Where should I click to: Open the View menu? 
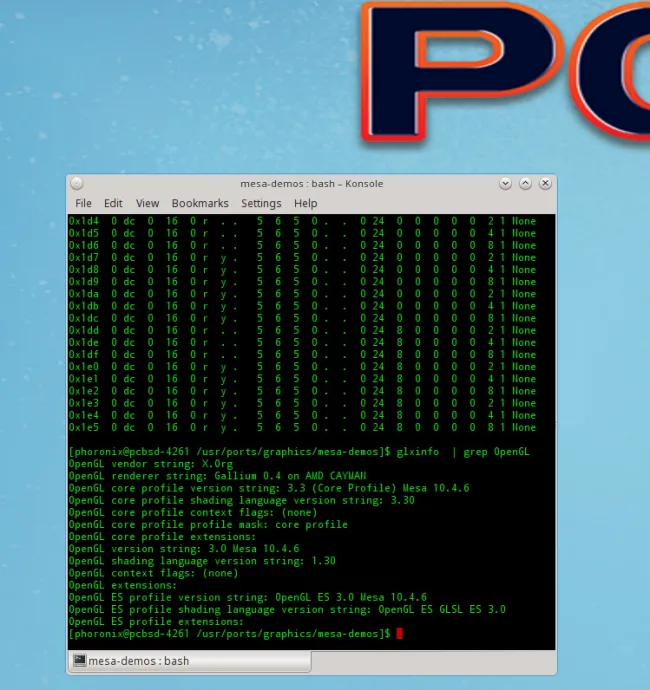(x=147, y=203)
